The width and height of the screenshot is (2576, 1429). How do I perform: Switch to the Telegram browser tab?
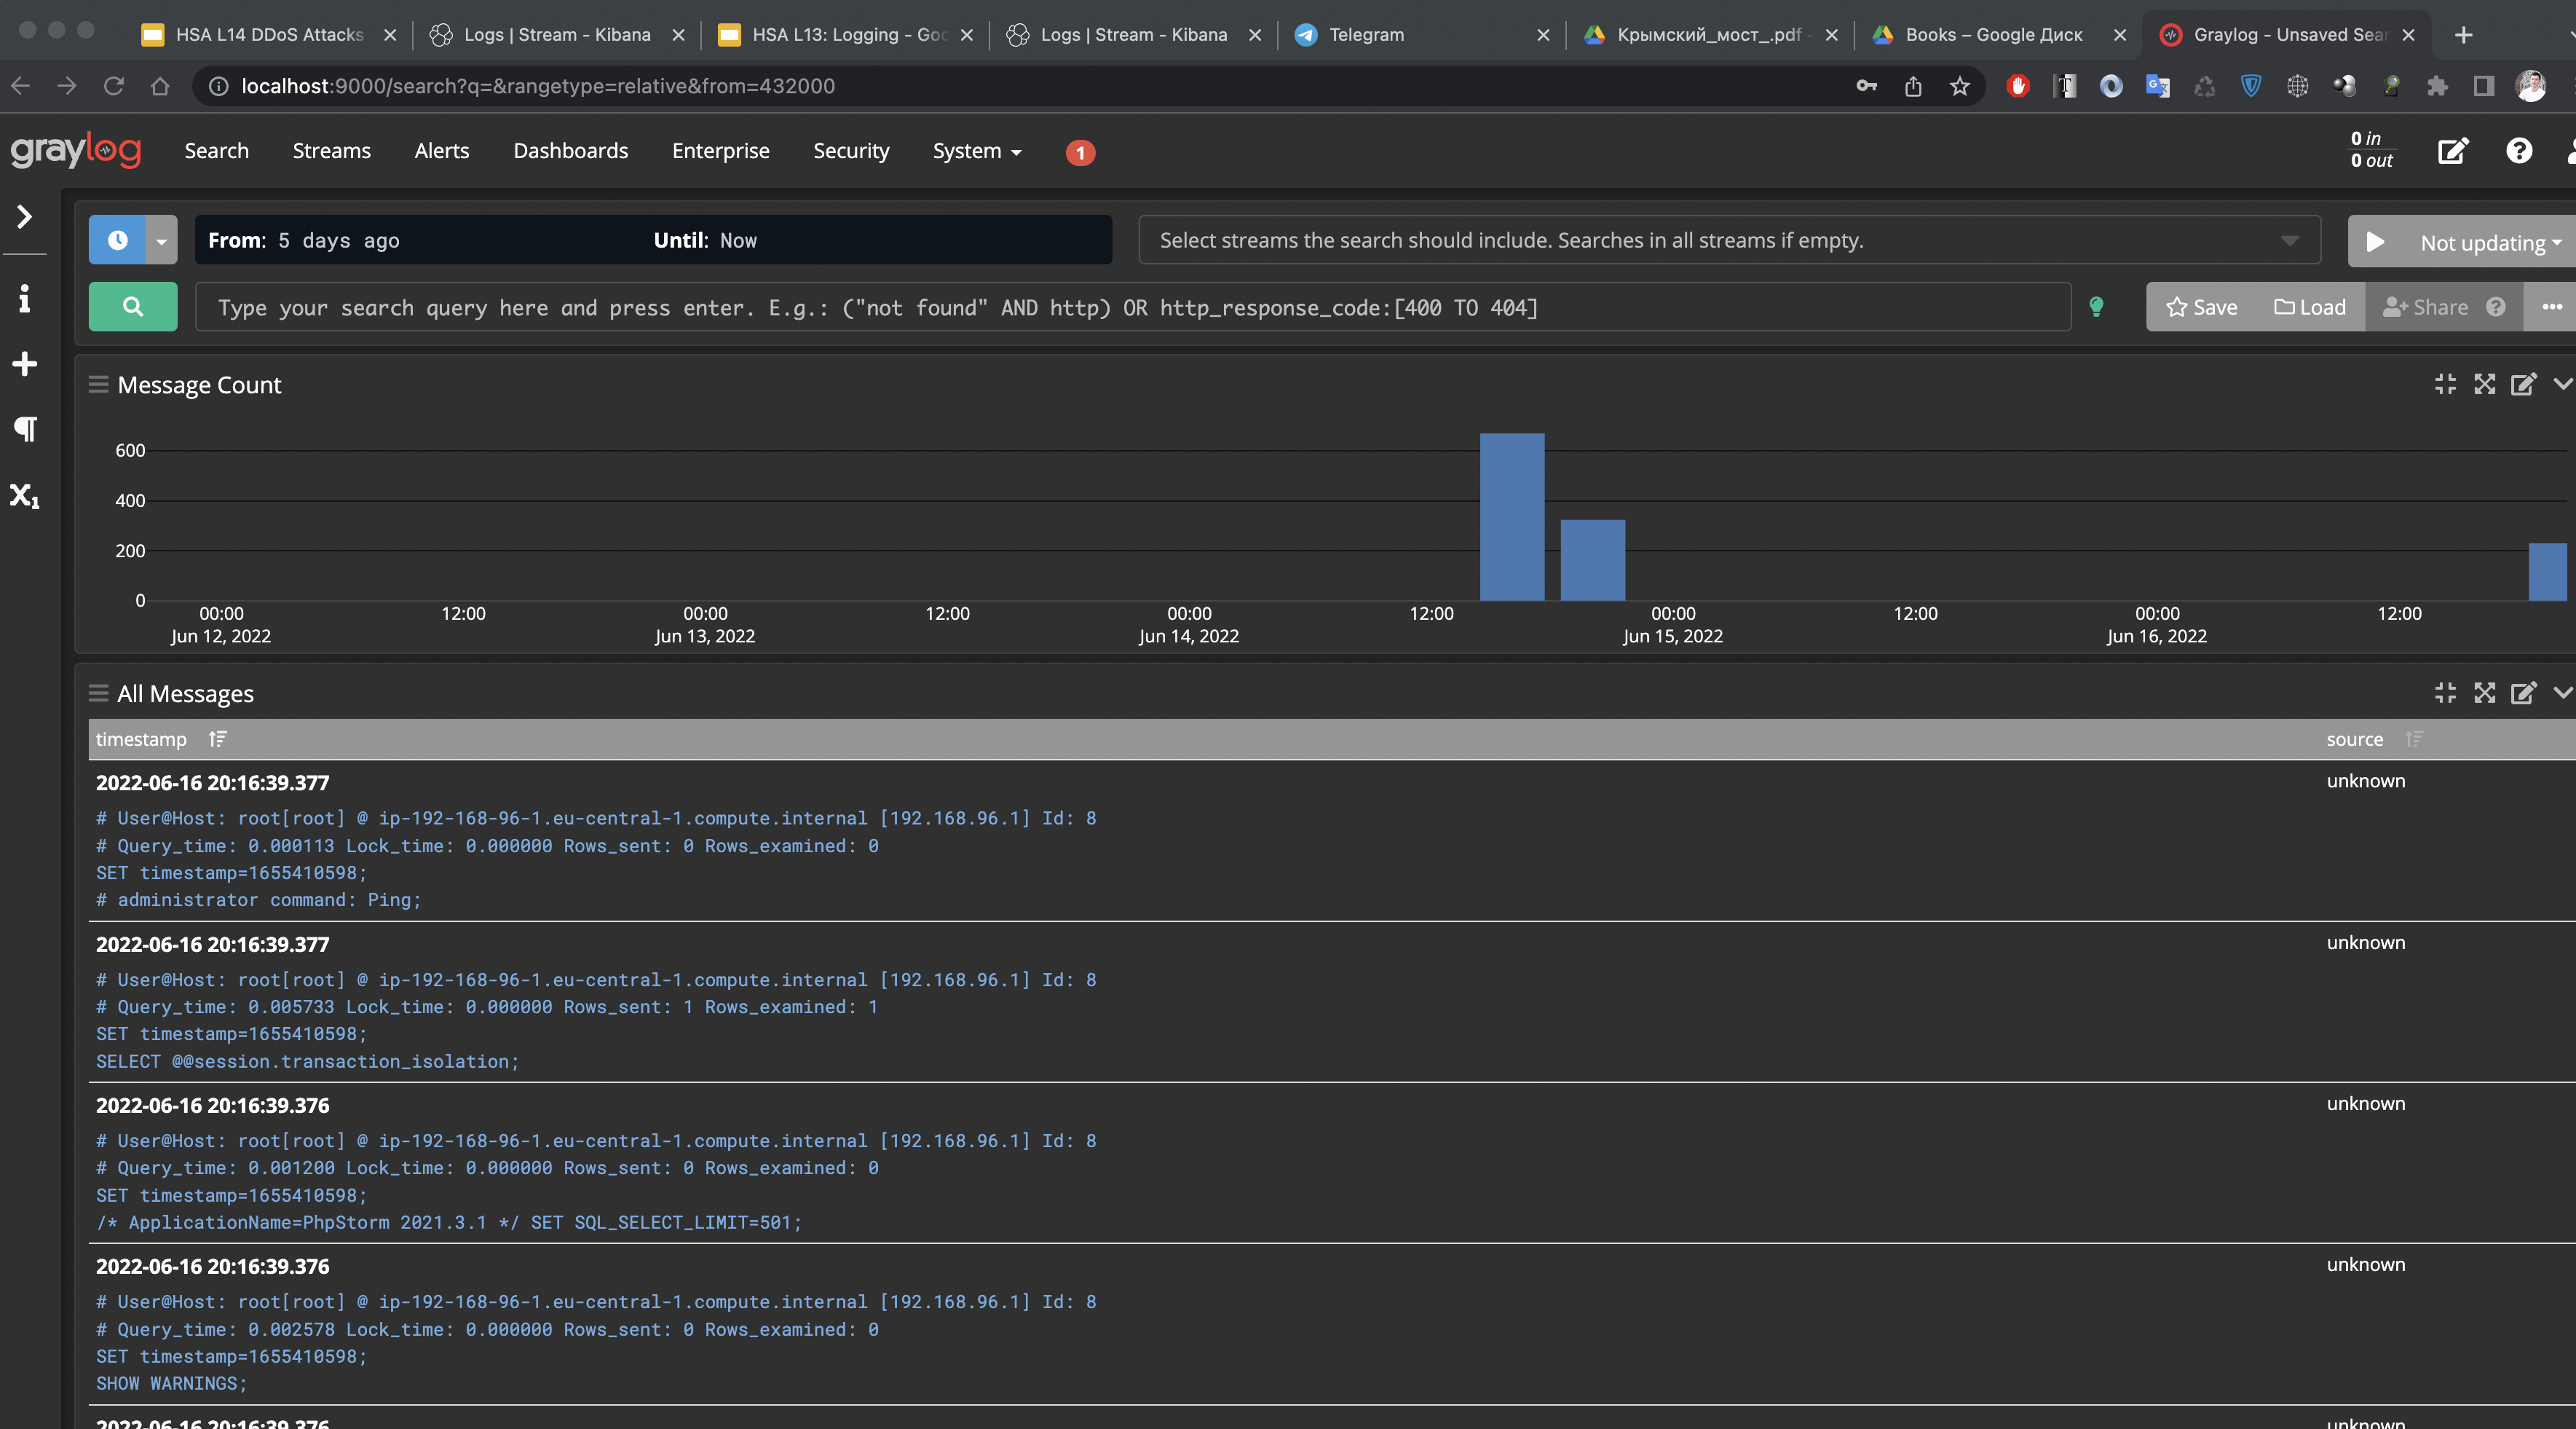(x=1365, y=35)
